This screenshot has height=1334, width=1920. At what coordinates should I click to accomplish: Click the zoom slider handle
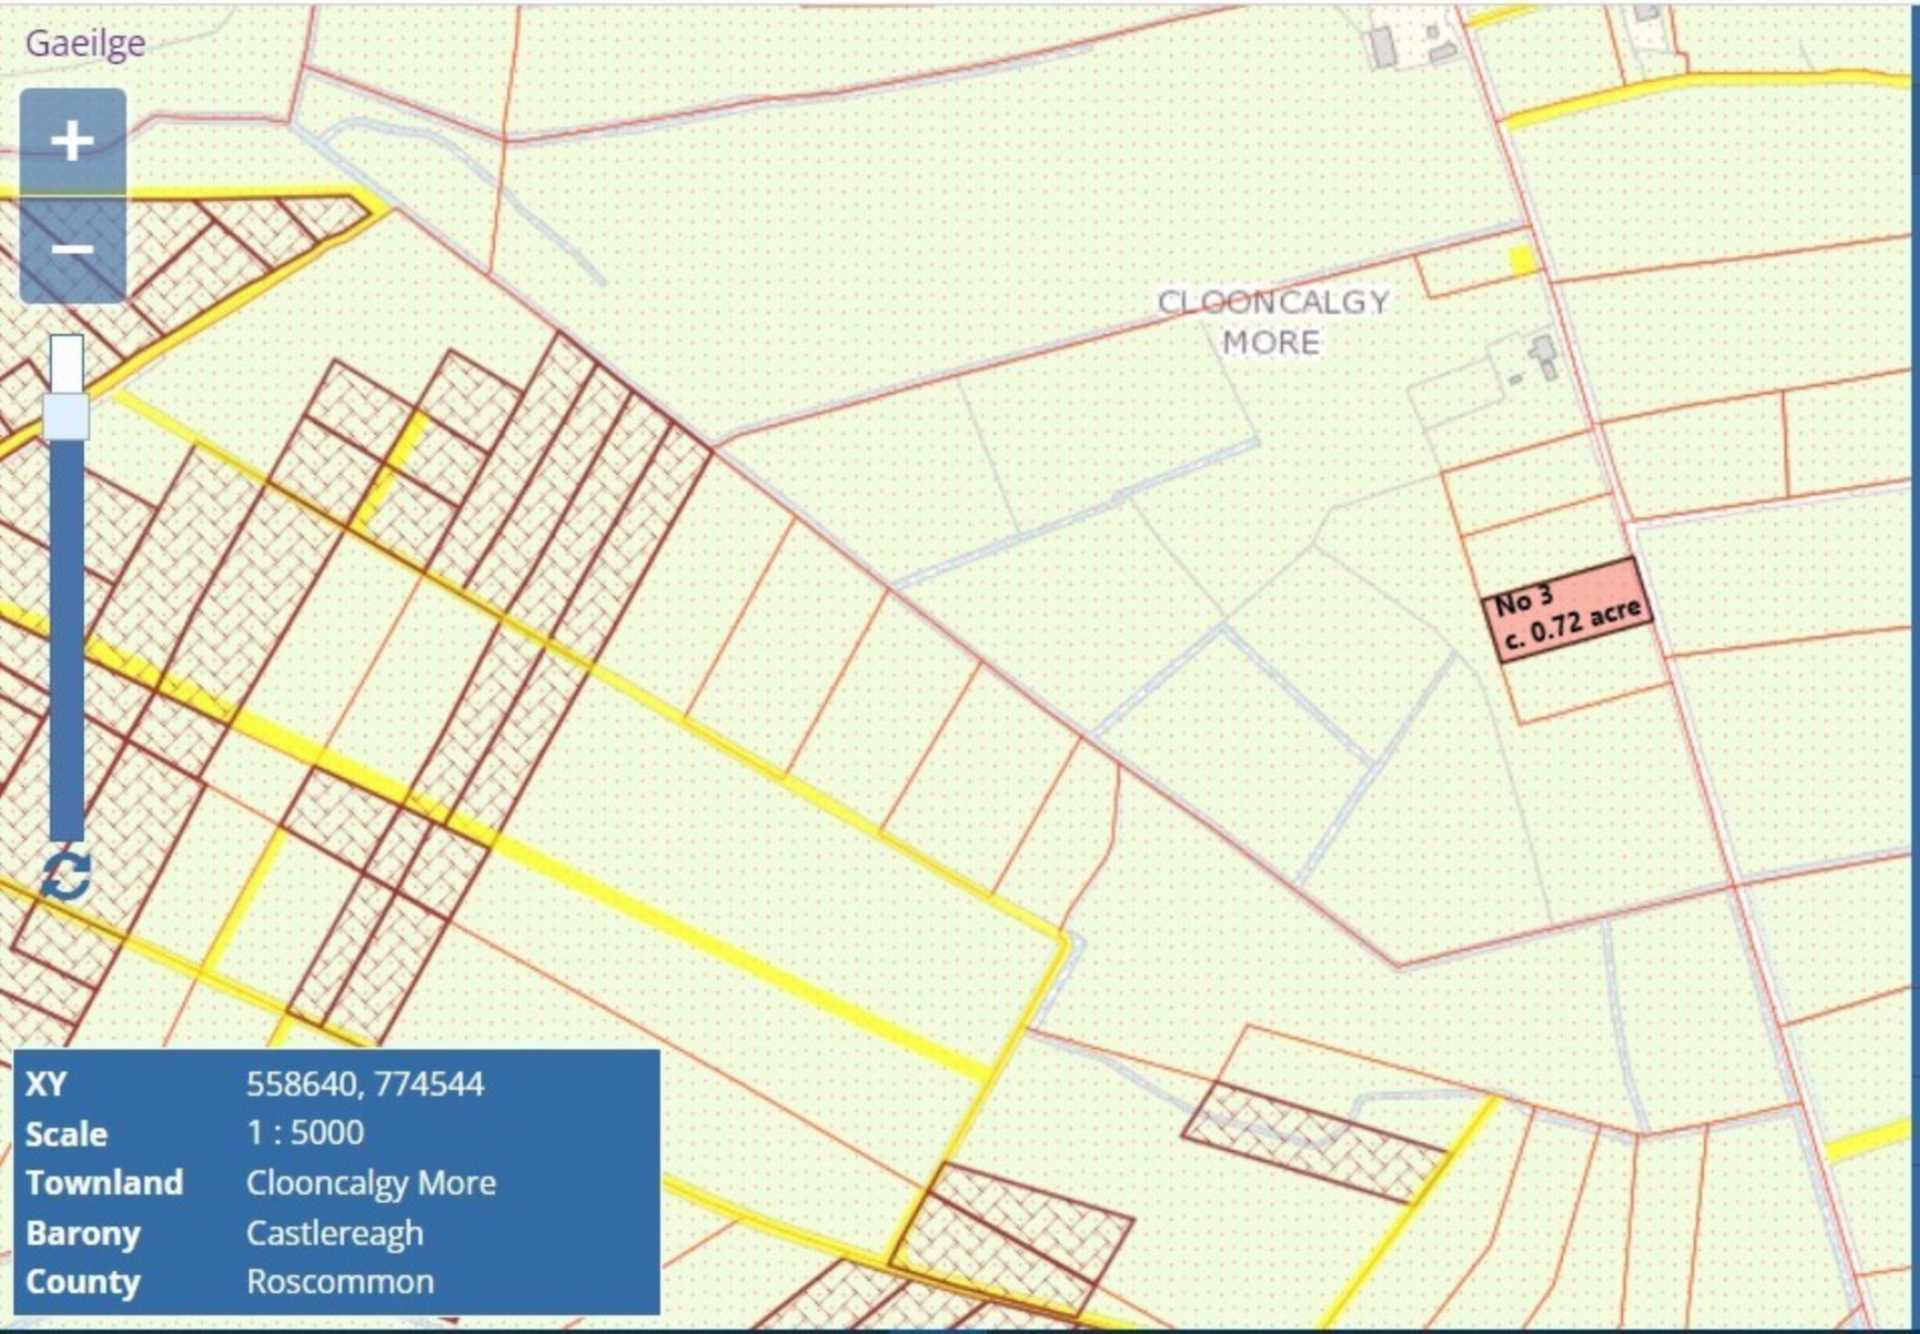[x=66, y=416]
